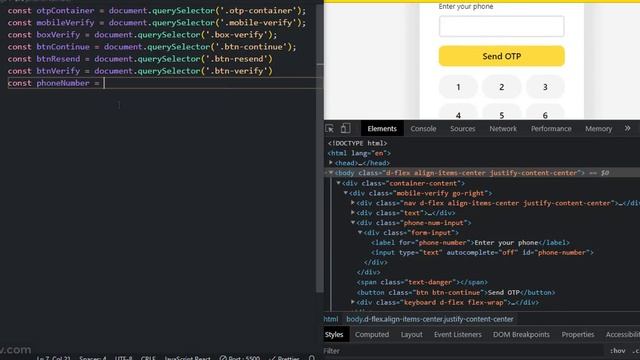Focus the Enter your phone input field
This screenshot has width=640, height=360.
tap(502, 26)
